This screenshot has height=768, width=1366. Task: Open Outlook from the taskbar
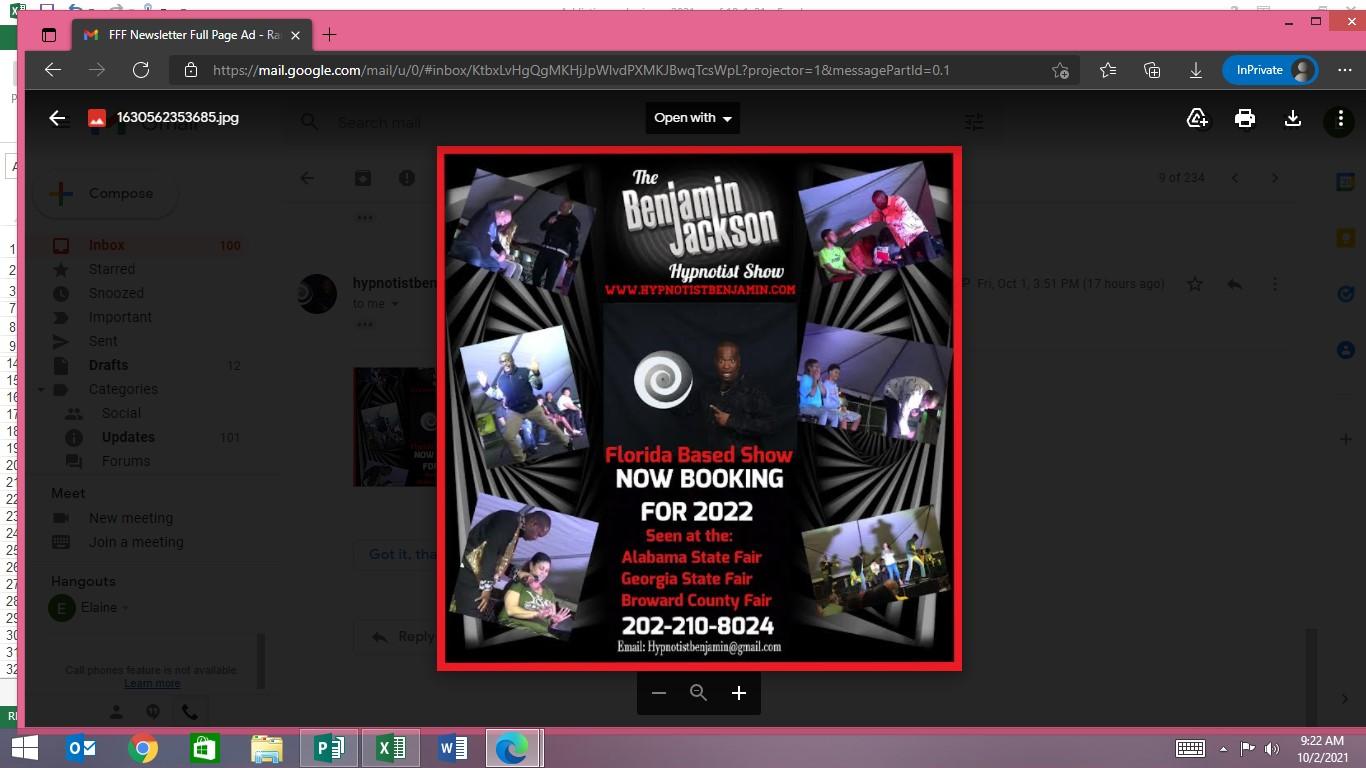(81, 748)
